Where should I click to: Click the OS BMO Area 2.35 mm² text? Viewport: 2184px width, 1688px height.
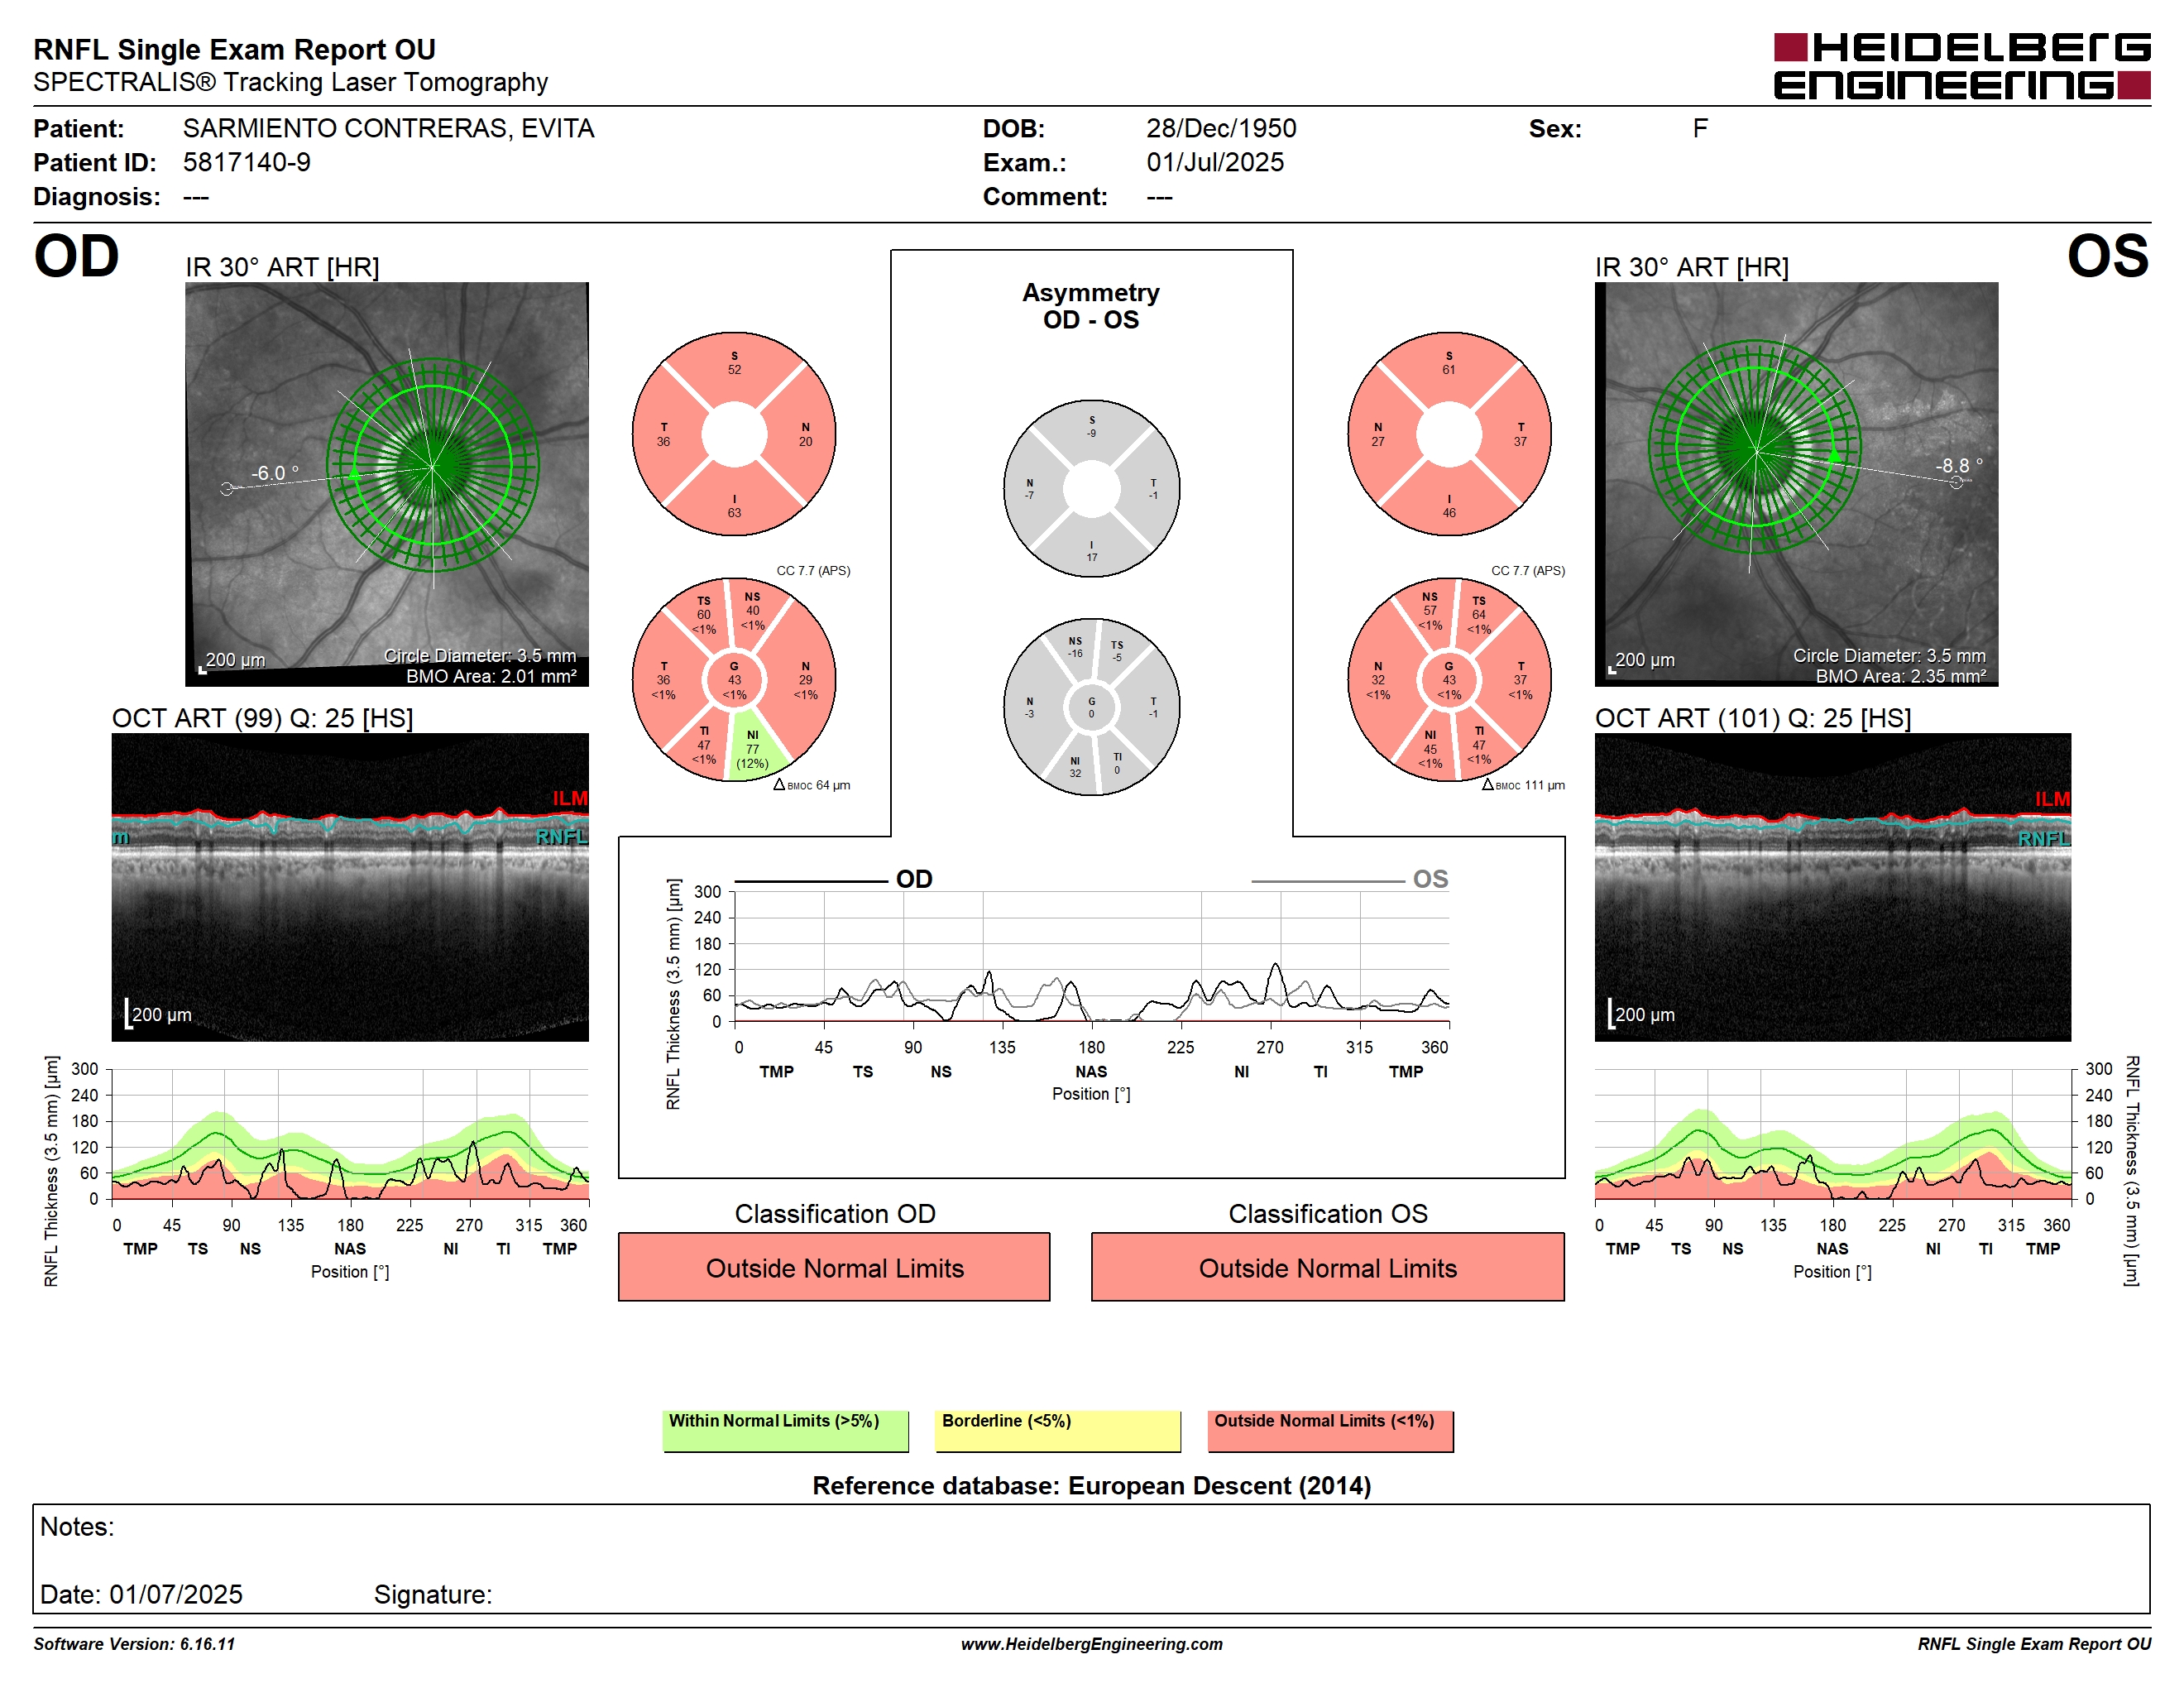(x=1901, y=676)
